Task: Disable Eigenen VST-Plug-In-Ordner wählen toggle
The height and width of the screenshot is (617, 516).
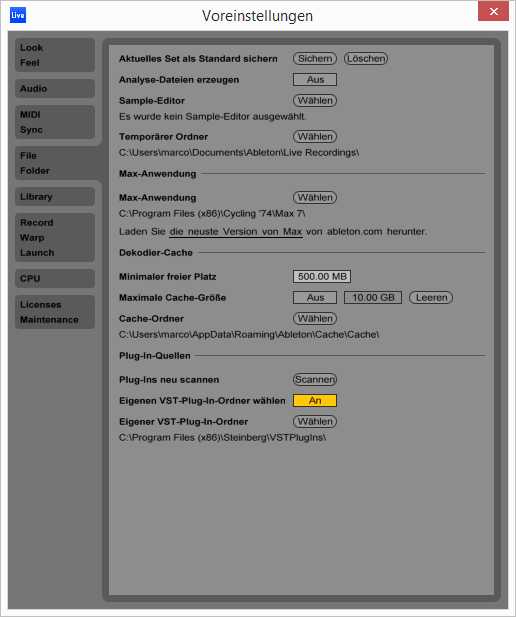Action: pyautogui.click(x=315, y=401)
